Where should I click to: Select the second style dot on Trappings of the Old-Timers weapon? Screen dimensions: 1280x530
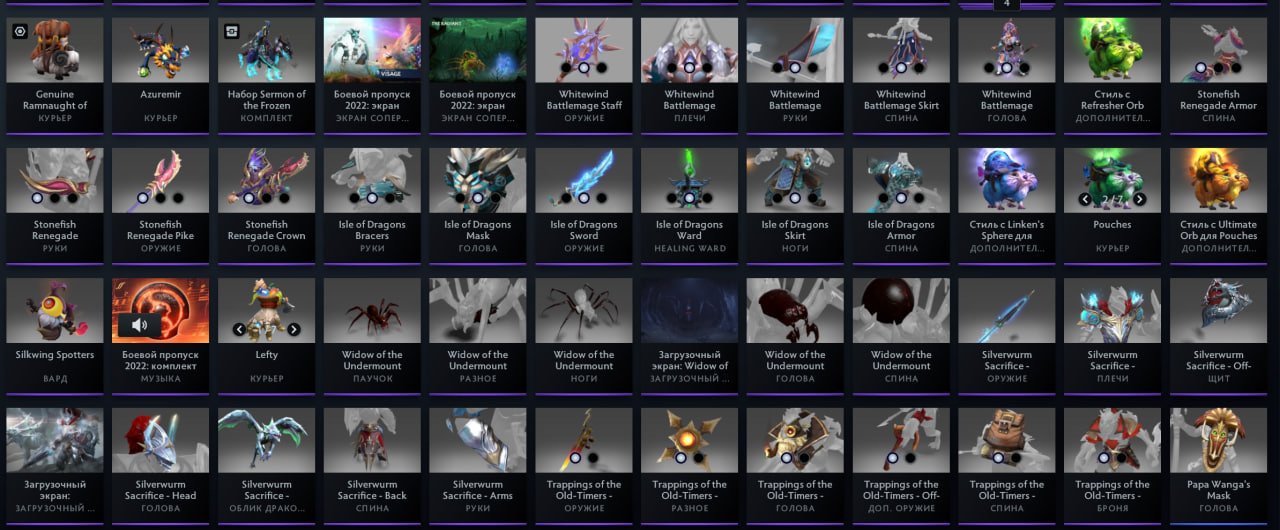tap(594, 458)
